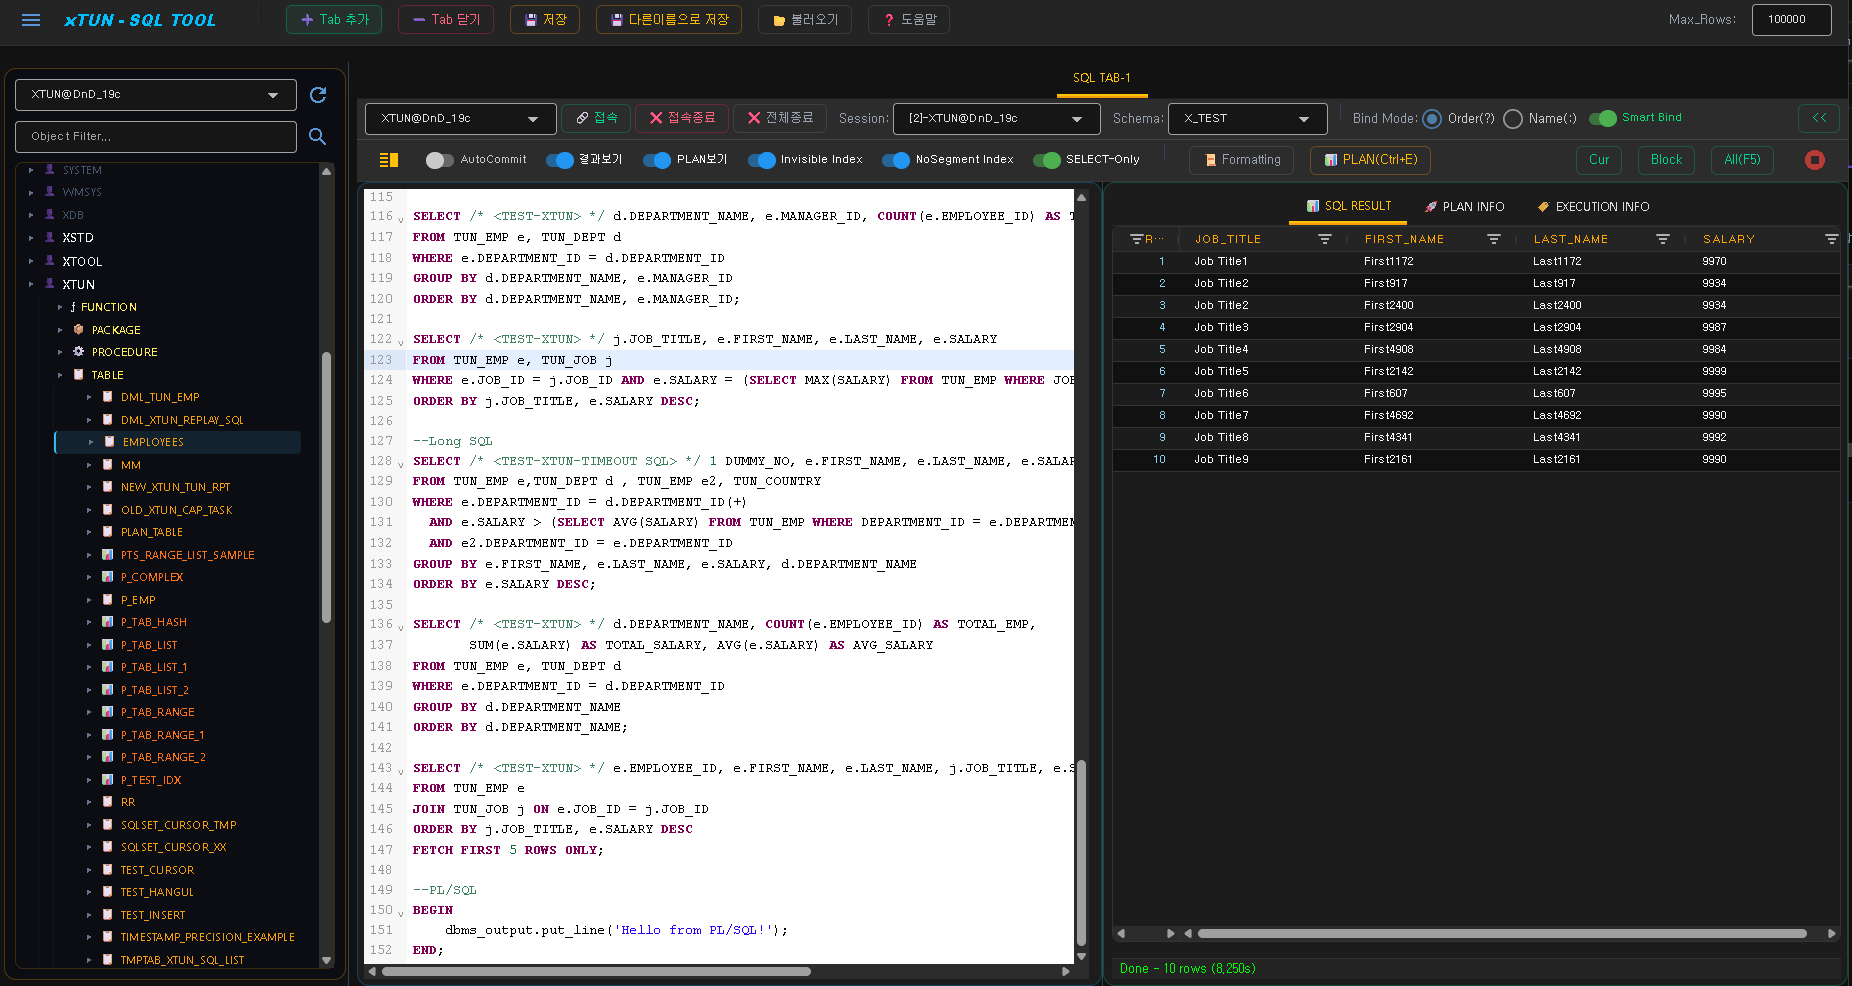Click the XTOOL schema user icon
This screenshot has width=1852, height=986.
click(x=50, y=260)
